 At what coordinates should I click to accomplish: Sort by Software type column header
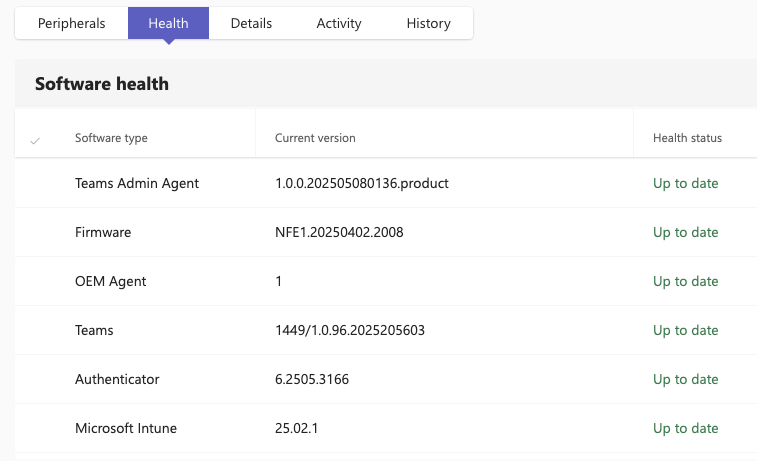(x=111, y=138)
